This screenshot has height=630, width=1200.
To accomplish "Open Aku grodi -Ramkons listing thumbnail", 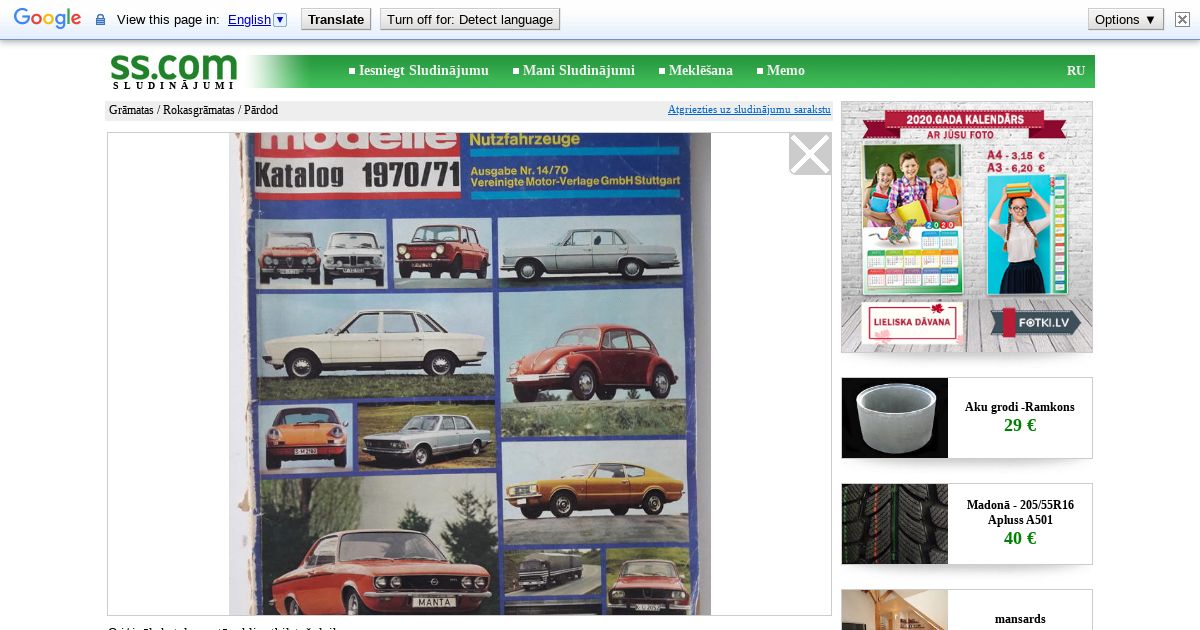I will (895, 418).
